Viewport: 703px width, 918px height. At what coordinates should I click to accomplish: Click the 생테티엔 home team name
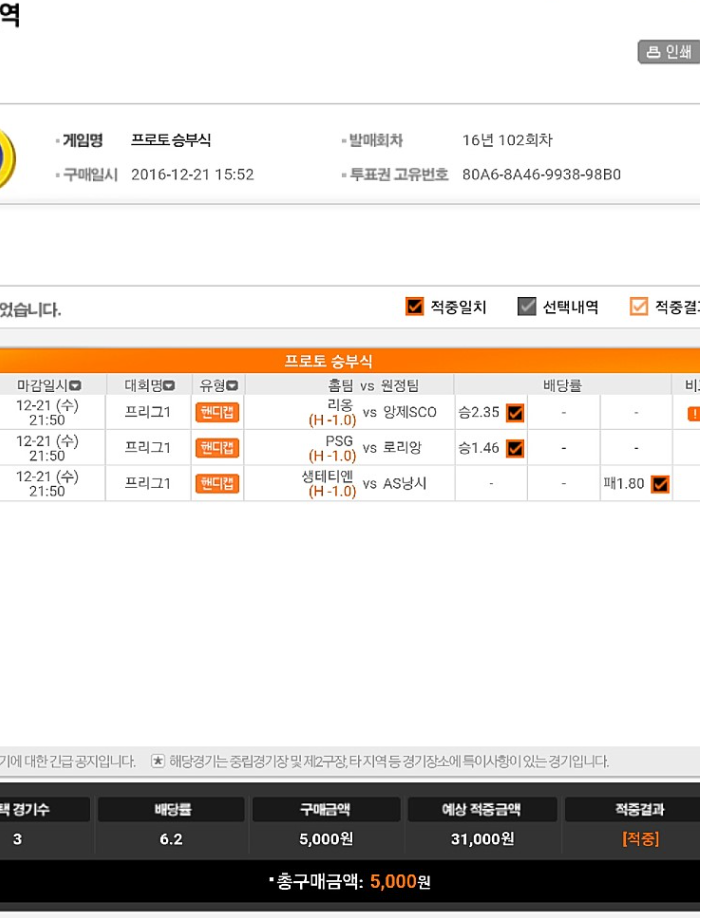click(328, 476)
